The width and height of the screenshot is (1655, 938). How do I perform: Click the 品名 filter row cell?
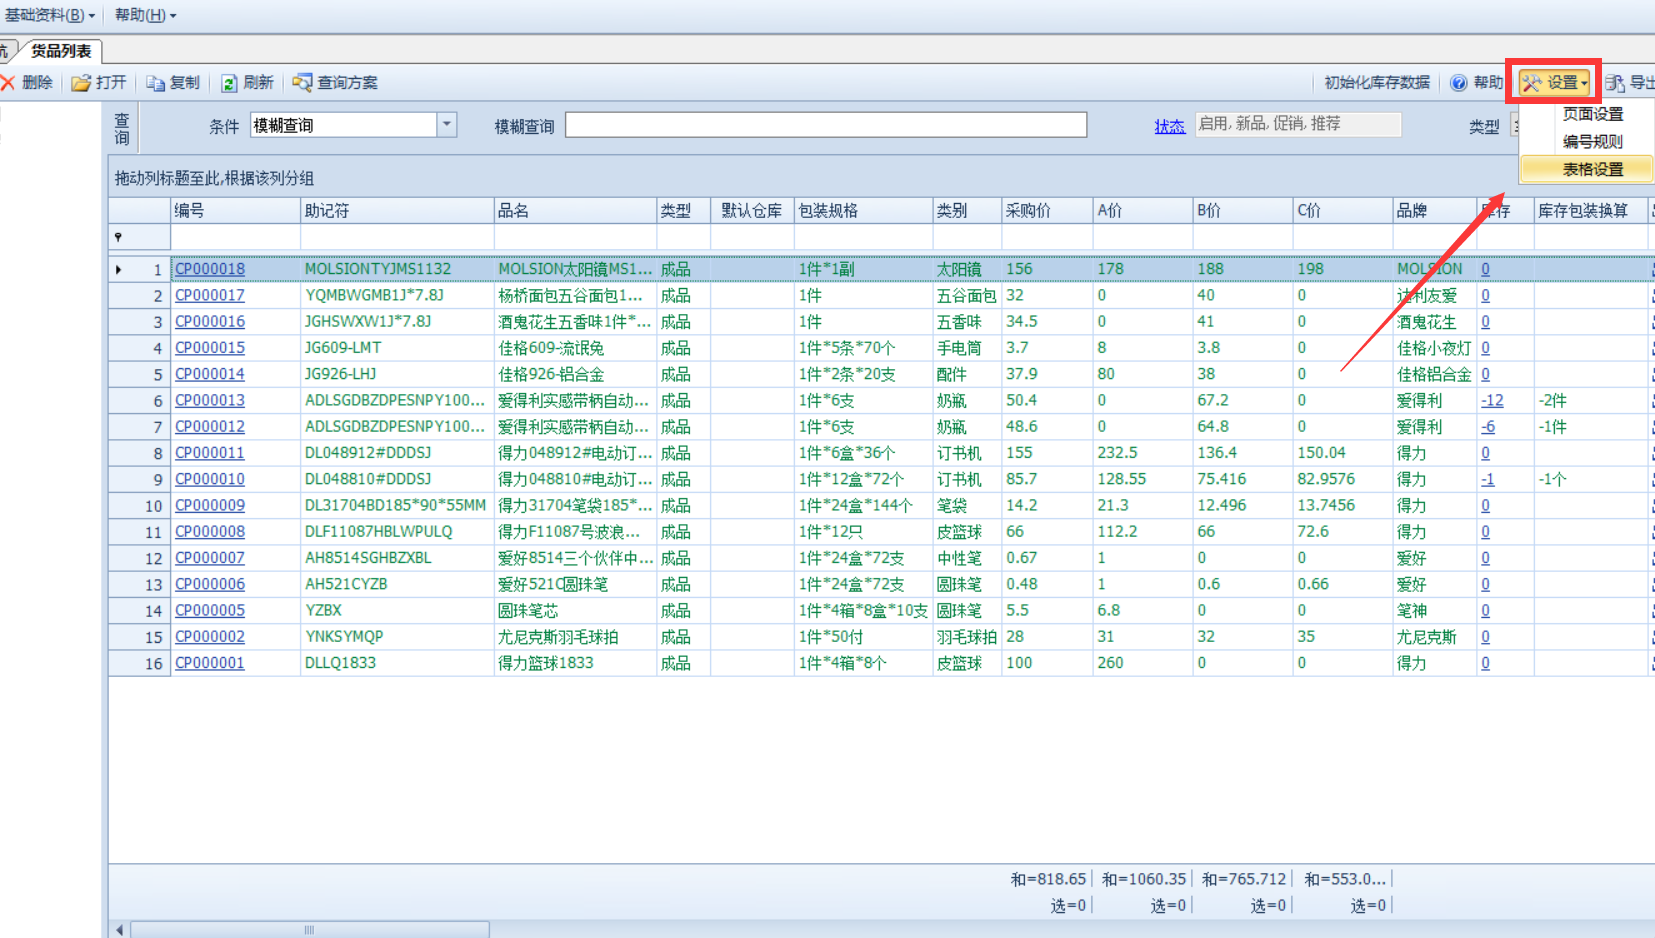(x=575, y=237)
